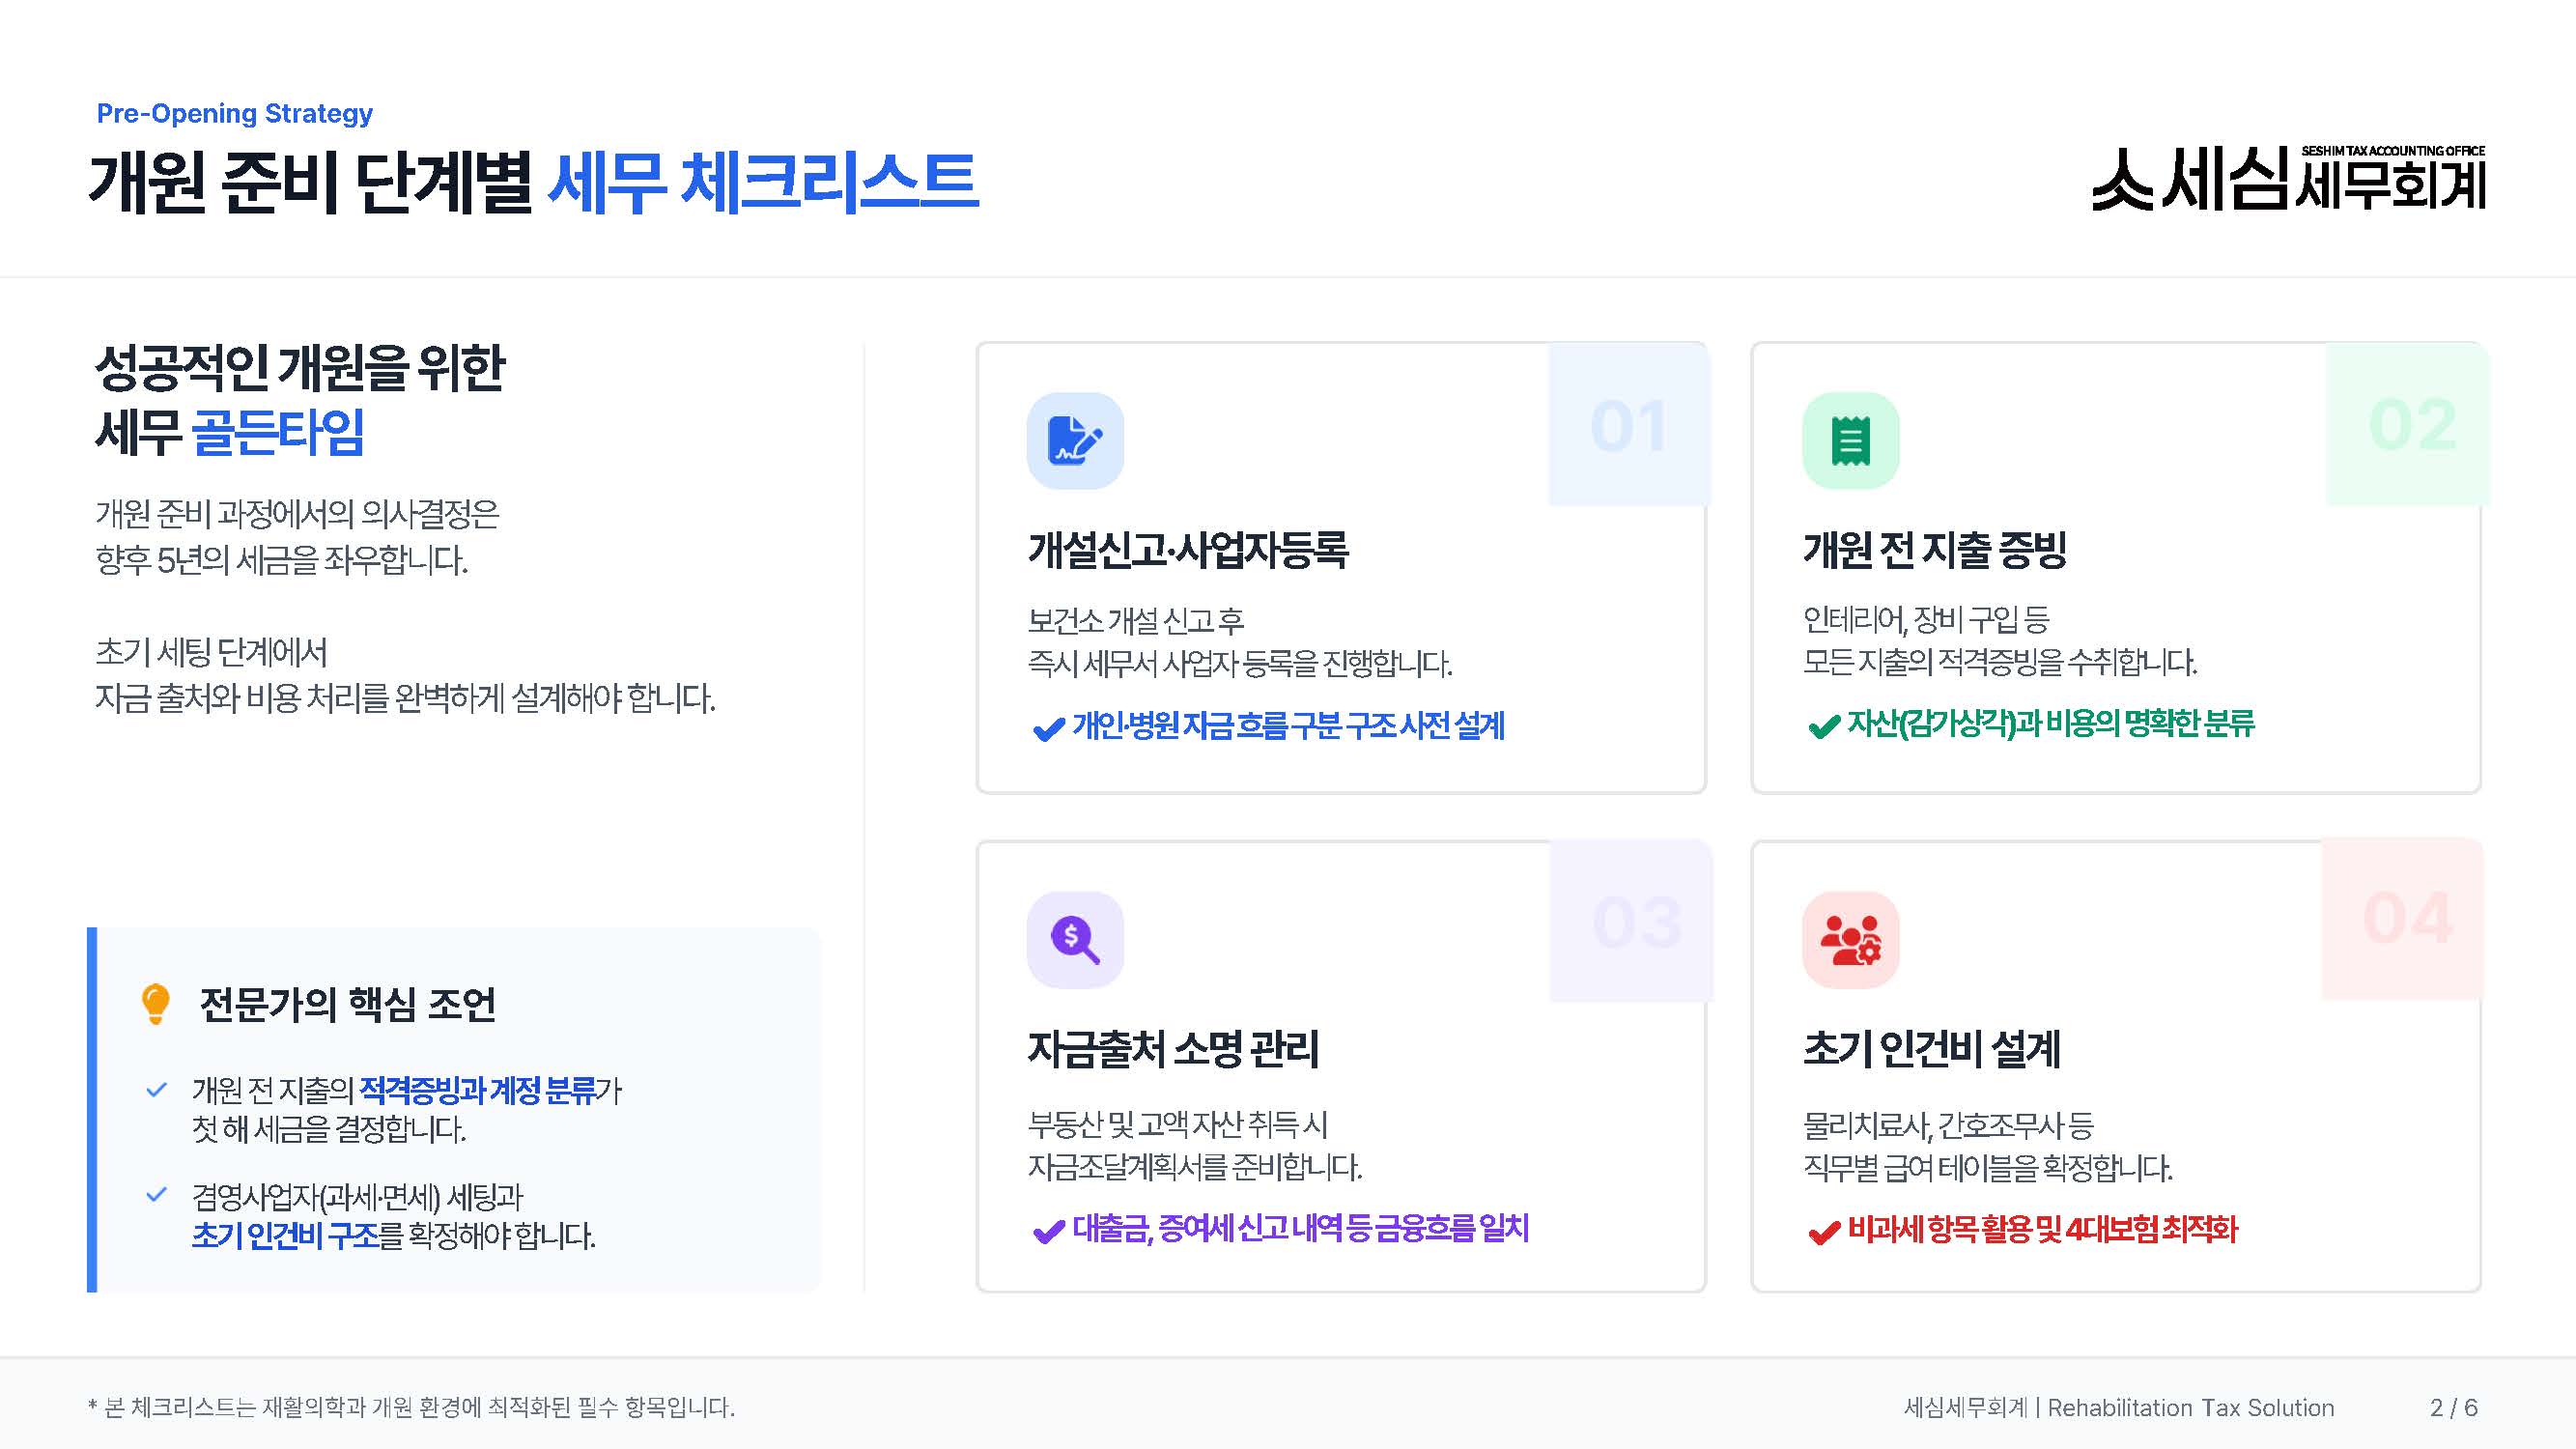Click the red checkmark before 비과세 text
This screenshot has height=1449, width=2576.
point(1824,1232)
